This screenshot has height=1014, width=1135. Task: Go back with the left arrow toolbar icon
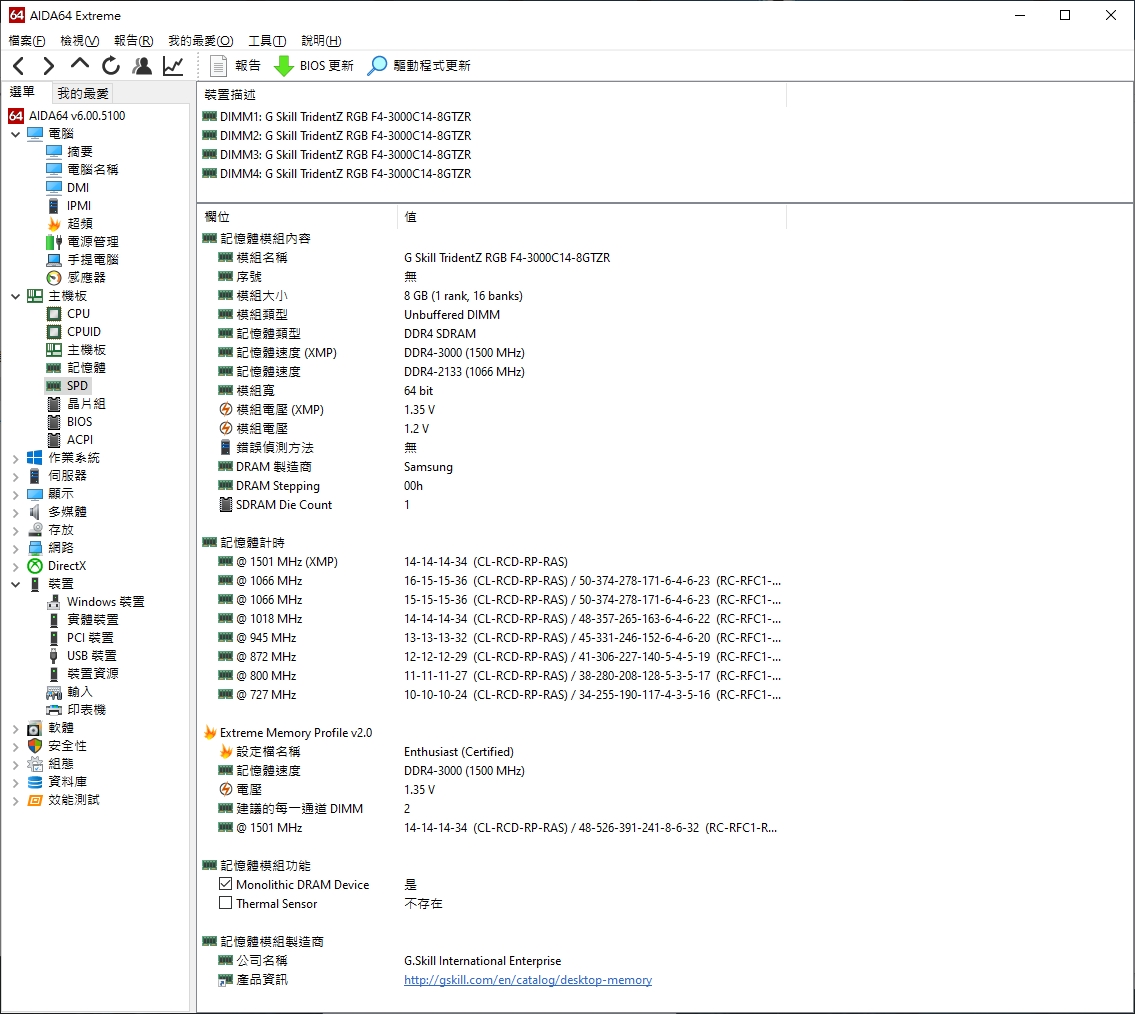pyautogui.click(x=20, y=66)
